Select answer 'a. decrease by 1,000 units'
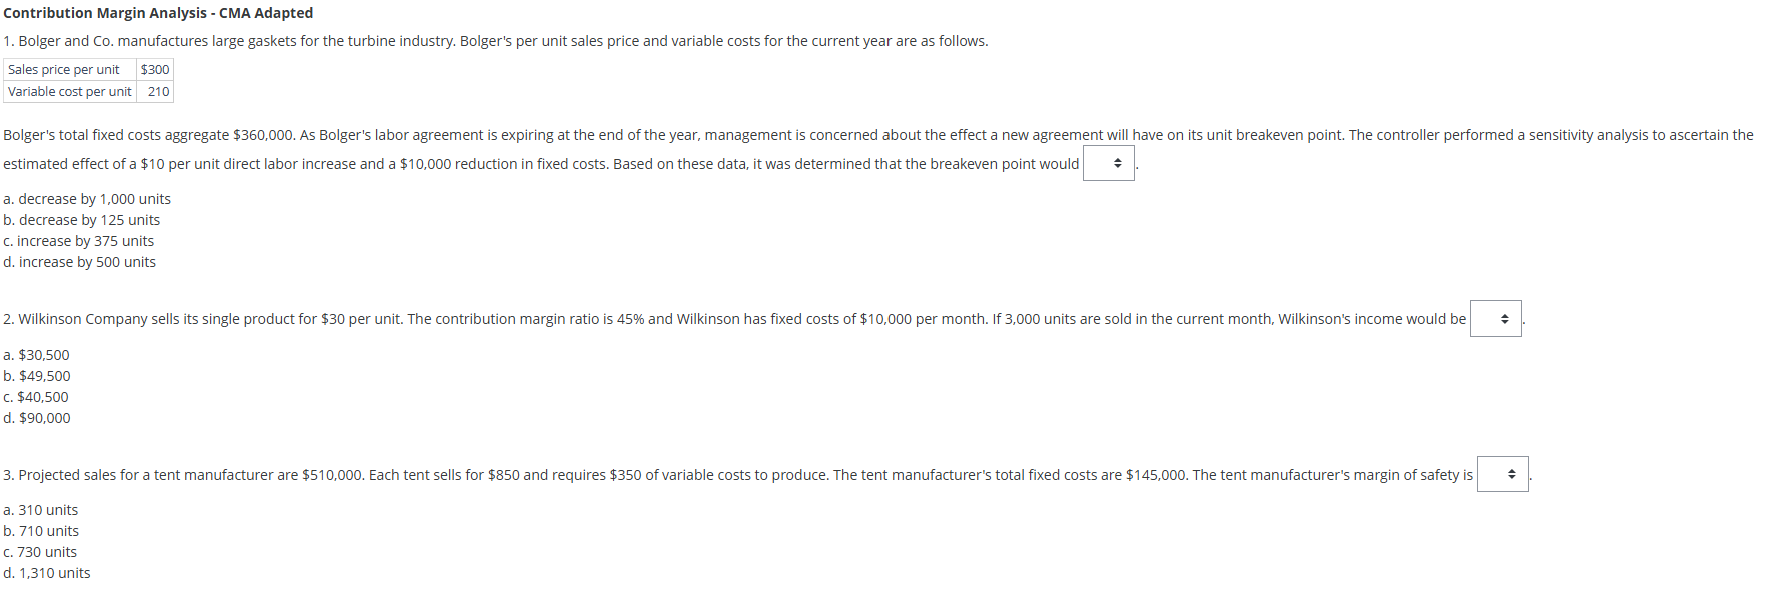The height and width of the screenshot is (594, 1768). (x=87, y=198)
